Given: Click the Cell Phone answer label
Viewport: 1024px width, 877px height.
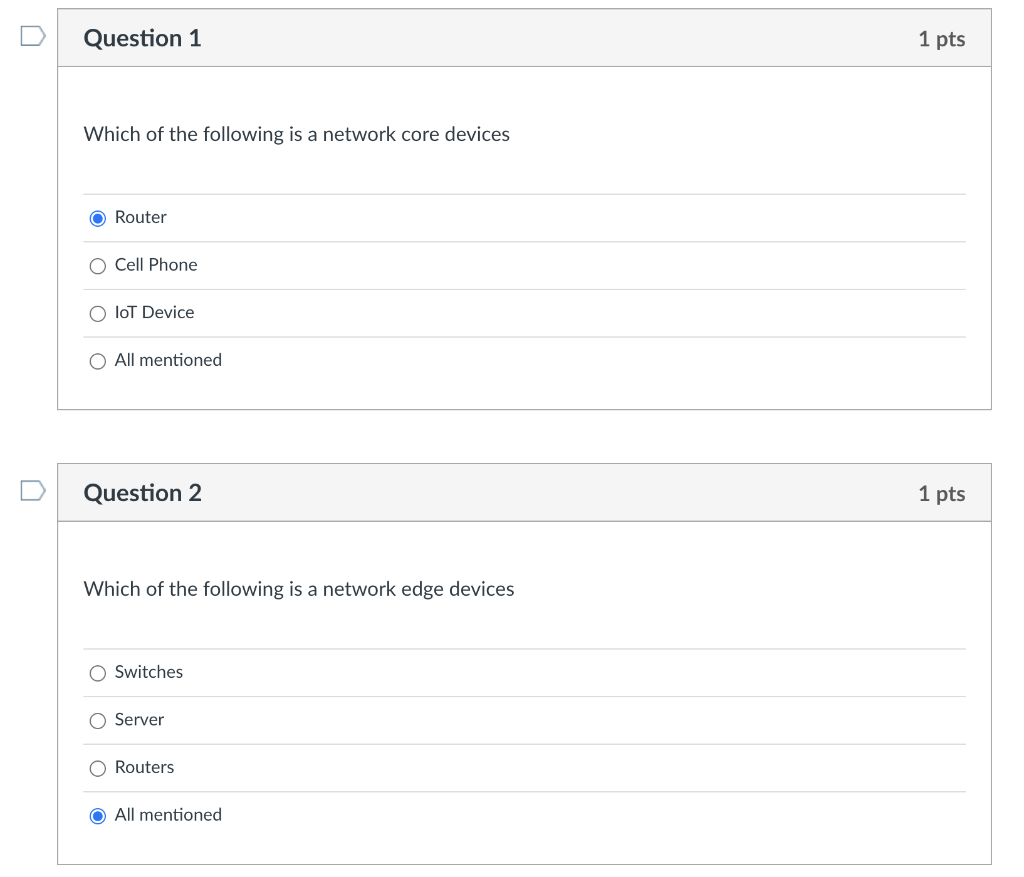Looking at the screenshot, I should pos(156,265).
